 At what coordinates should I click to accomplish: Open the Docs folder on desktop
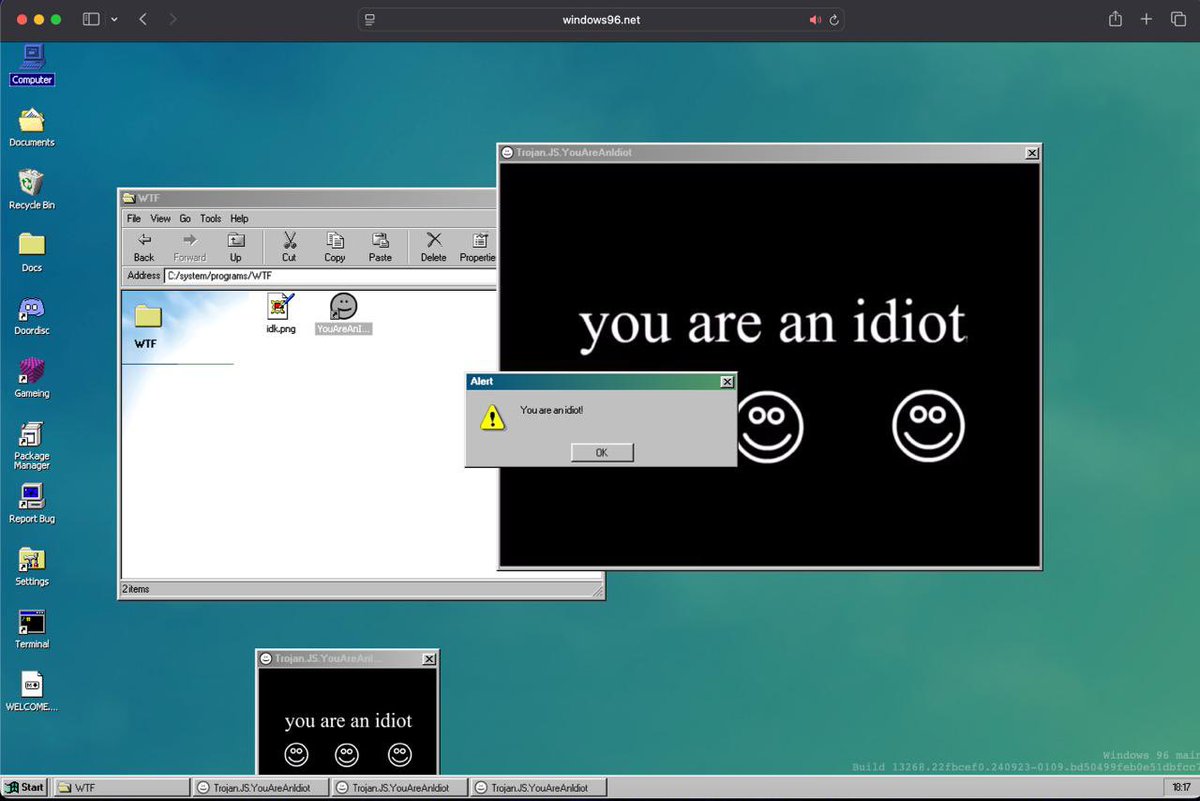[32, 252]
